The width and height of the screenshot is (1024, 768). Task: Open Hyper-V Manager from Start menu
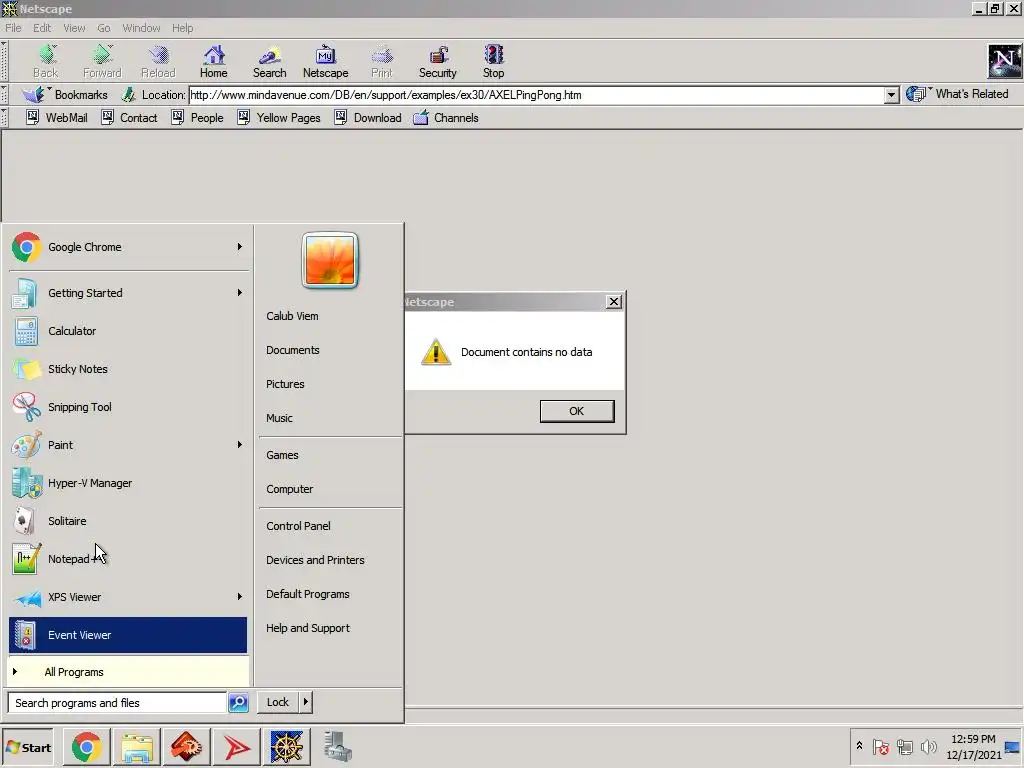(128, 483)
